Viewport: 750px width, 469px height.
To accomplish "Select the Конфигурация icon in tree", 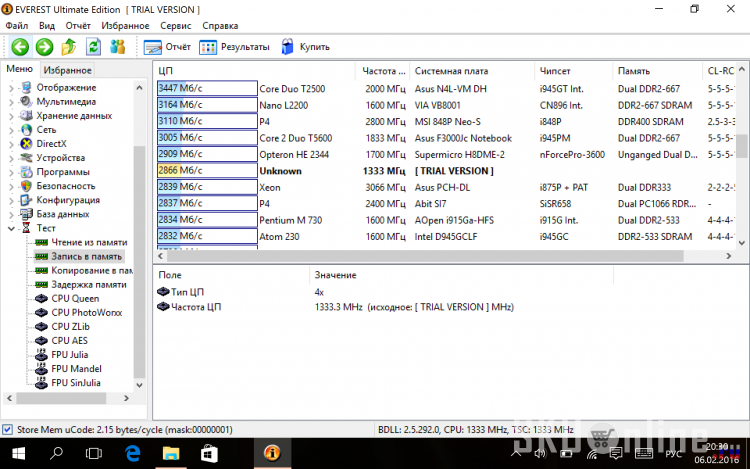I will 26,200.
